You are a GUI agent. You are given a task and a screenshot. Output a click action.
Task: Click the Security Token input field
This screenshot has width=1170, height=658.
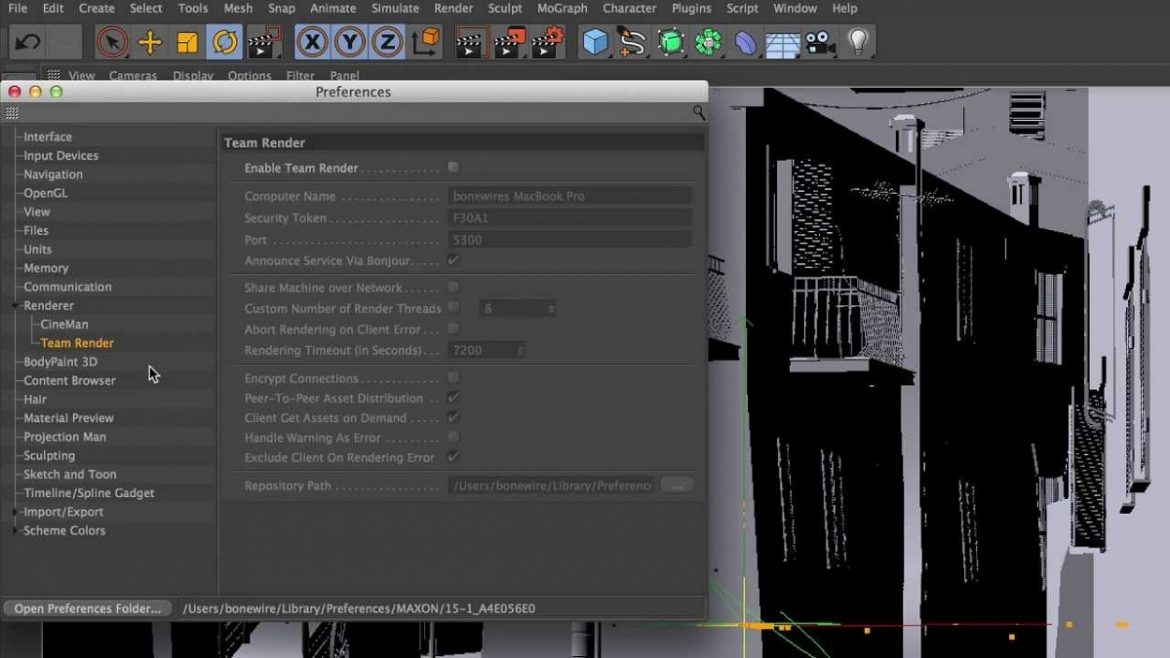[570, 217]
